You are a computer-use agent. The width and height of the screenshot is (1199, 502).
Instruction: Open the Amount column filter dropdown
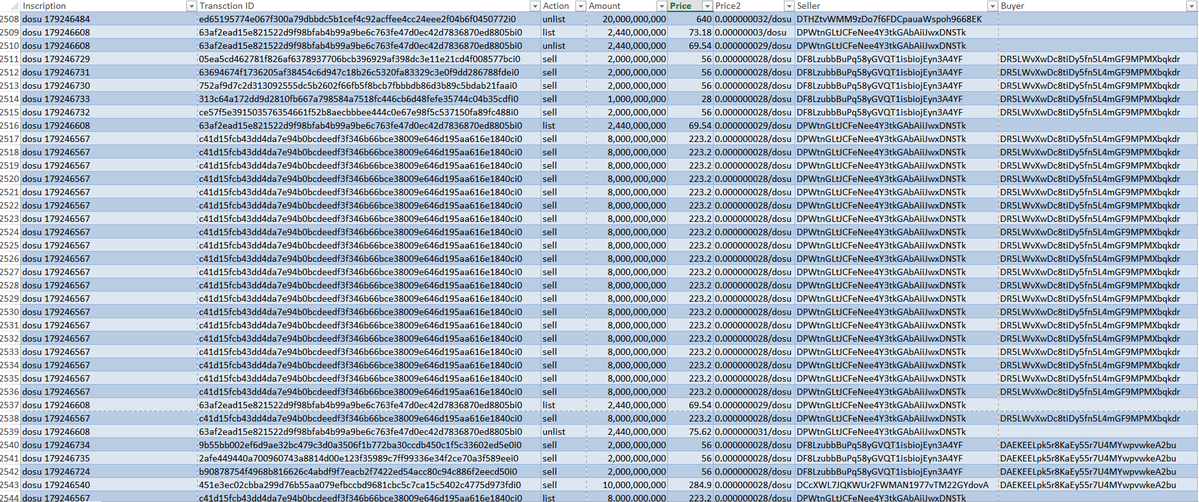coord(661,5)
